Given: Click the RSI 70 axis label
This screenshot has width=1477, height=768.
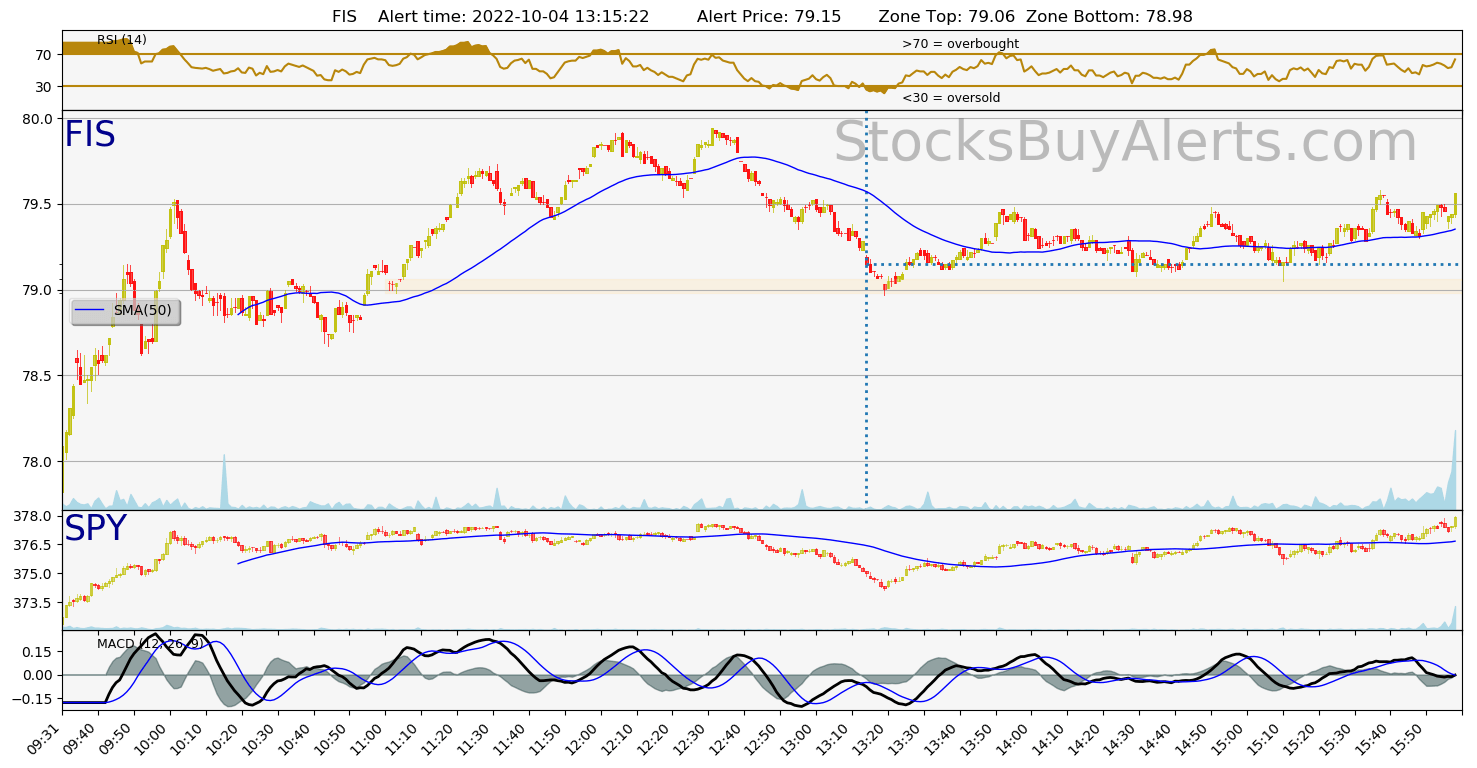Looking at the screenshot, I should [44, 55].
